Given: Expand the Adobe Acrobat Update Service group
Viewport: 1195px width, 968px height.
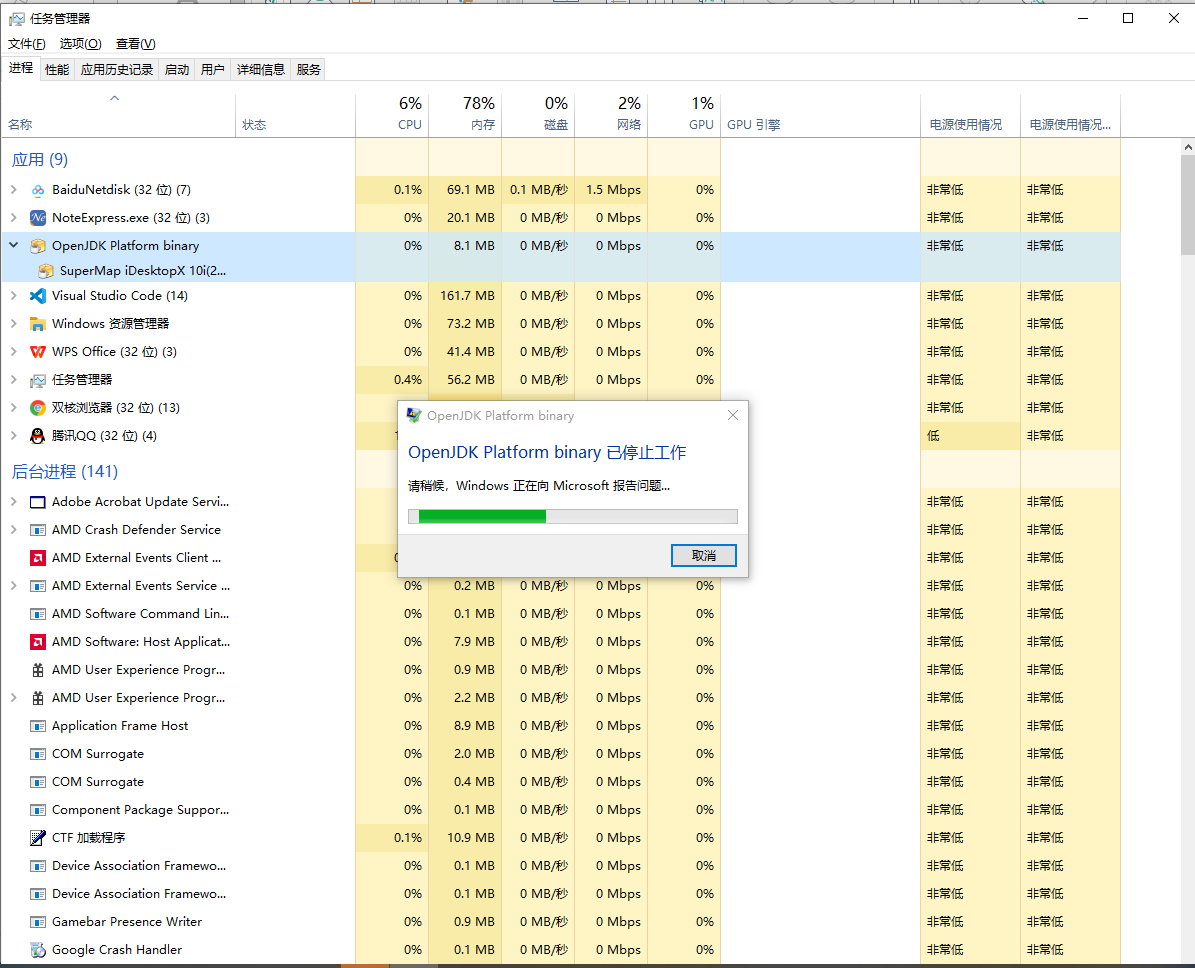Looking at the screenshot, I should point(14,502).
